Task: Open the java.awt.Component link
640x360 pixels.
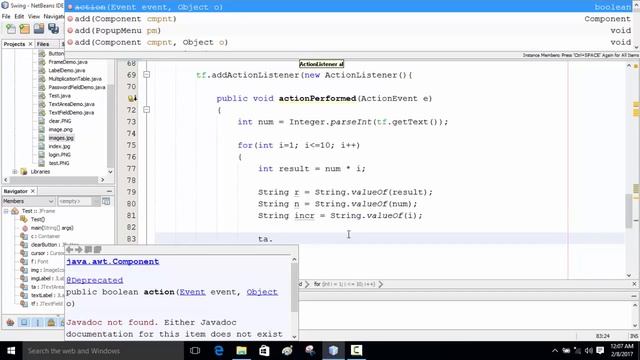Action: (113, 262)
